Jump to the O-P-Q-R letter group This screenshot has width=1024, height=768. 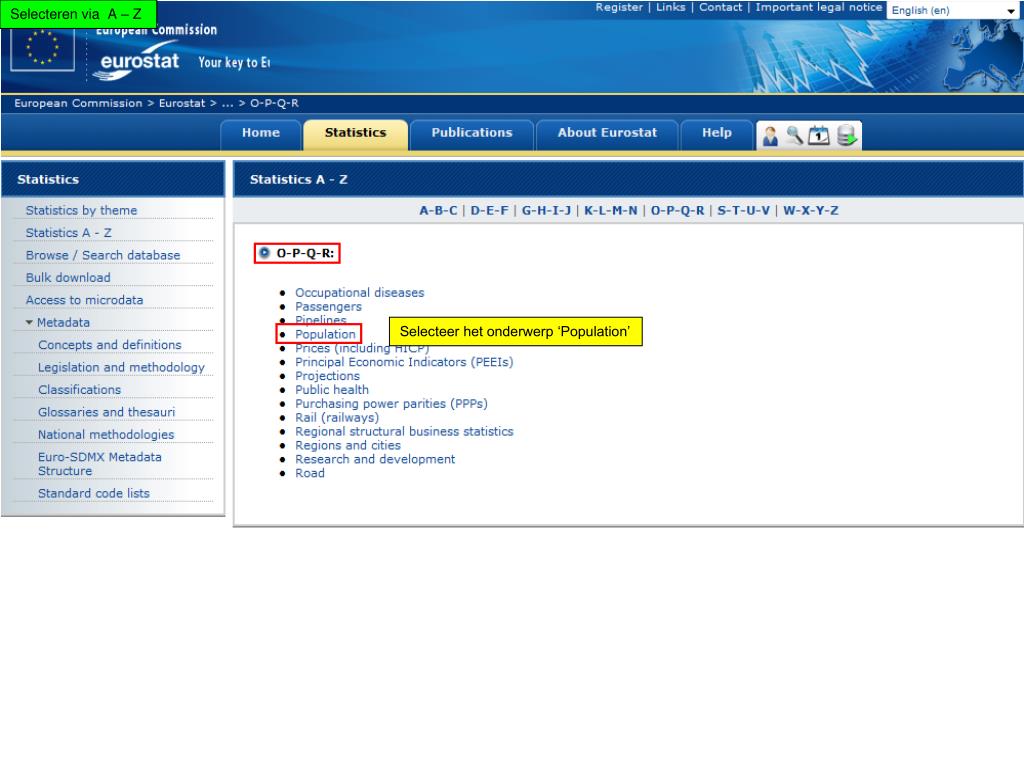678,210
